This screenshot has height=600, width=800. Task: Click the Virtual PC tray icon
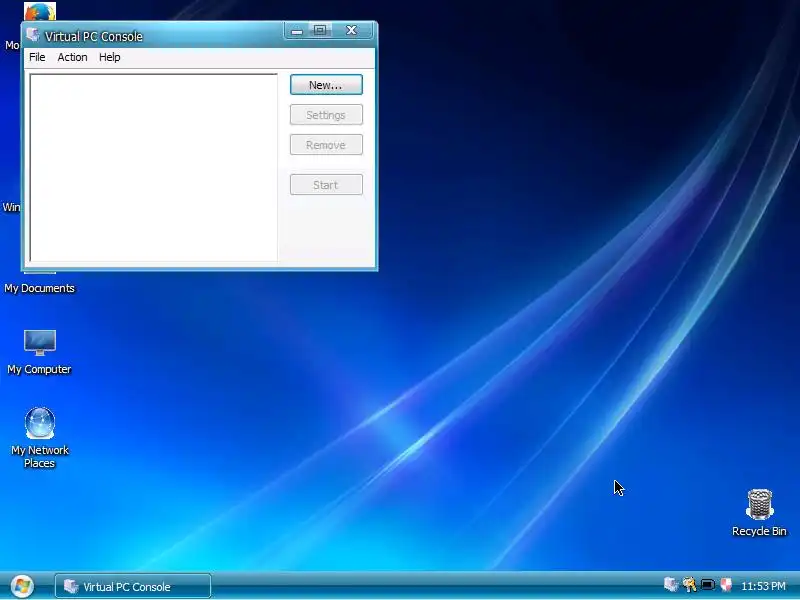pyautogui.click(x=671, y=585)
